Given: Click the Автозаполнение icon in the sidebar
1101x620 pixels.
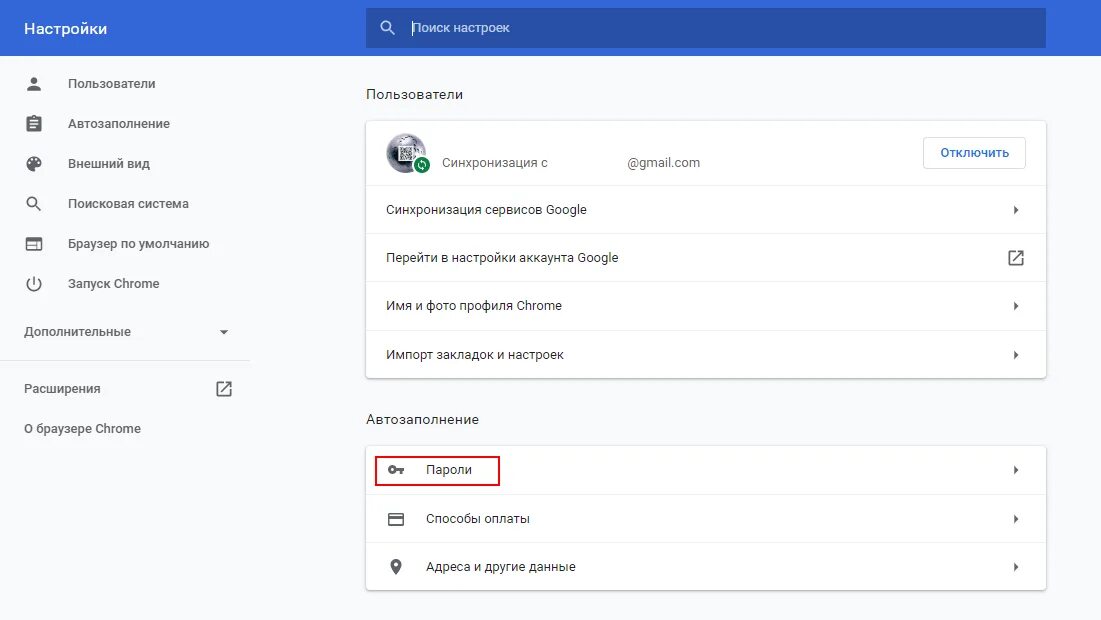Looking at the screenshot, I should [x=34, y=123].
